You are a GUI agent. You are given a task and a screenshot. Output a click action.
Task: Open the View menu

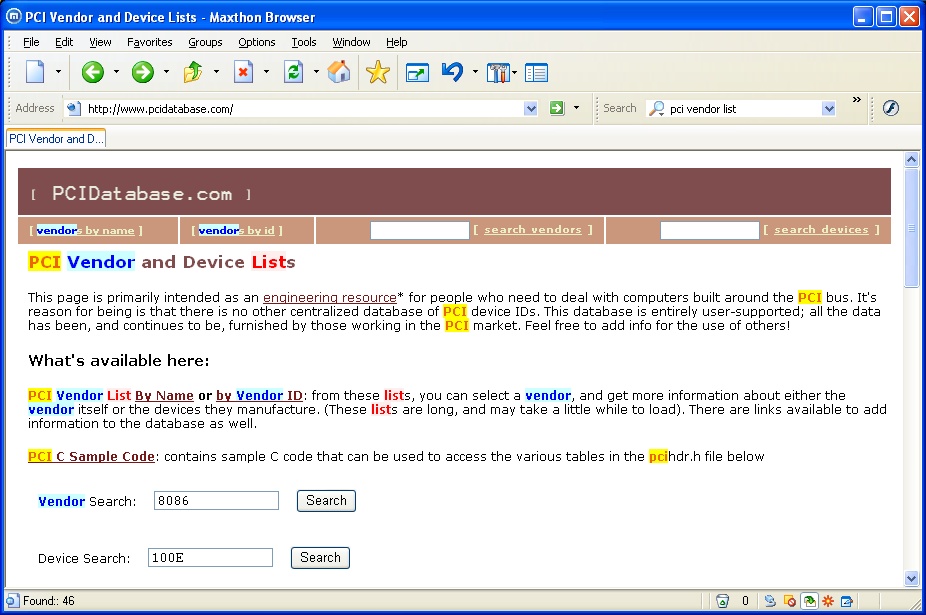click(x=100, y=42)
